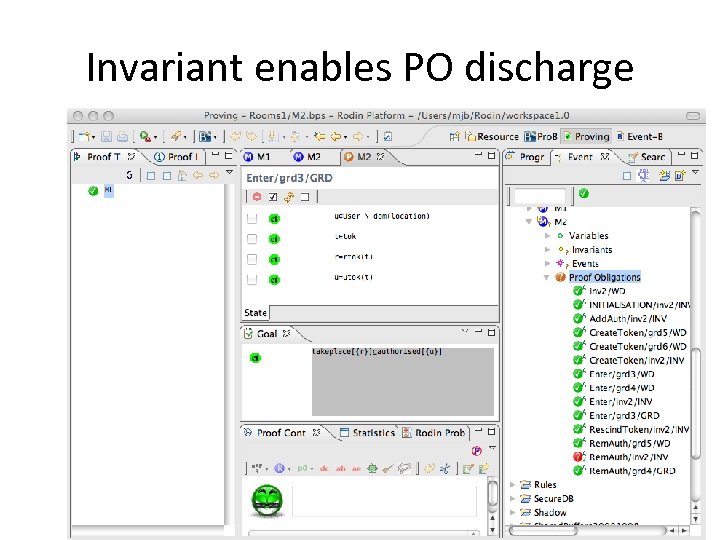Open the Progress tab
This screenshot has height=540, width=720.
click(x=526, y=157)
